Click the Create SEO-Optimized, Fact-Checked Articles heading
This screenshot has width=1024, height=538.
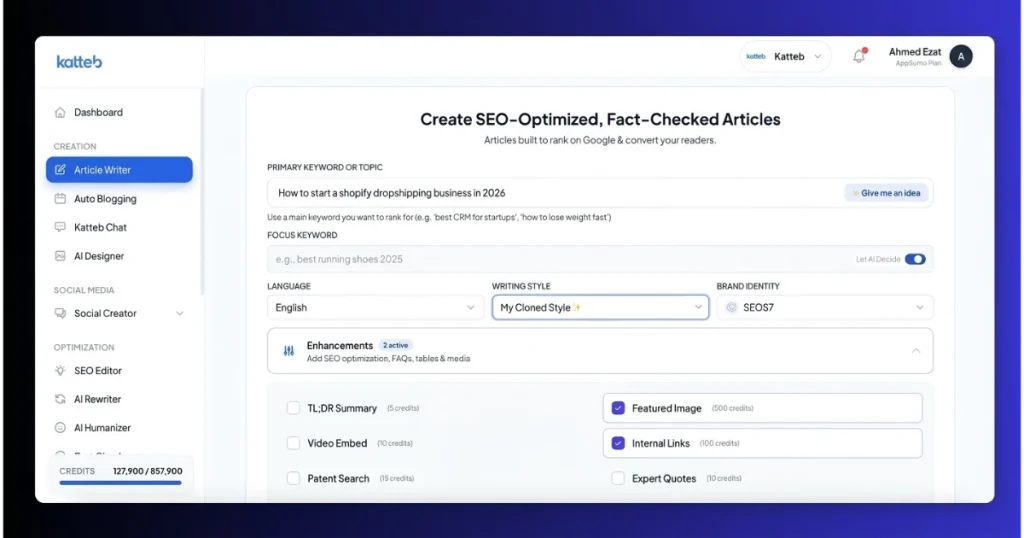coord(600,119)
